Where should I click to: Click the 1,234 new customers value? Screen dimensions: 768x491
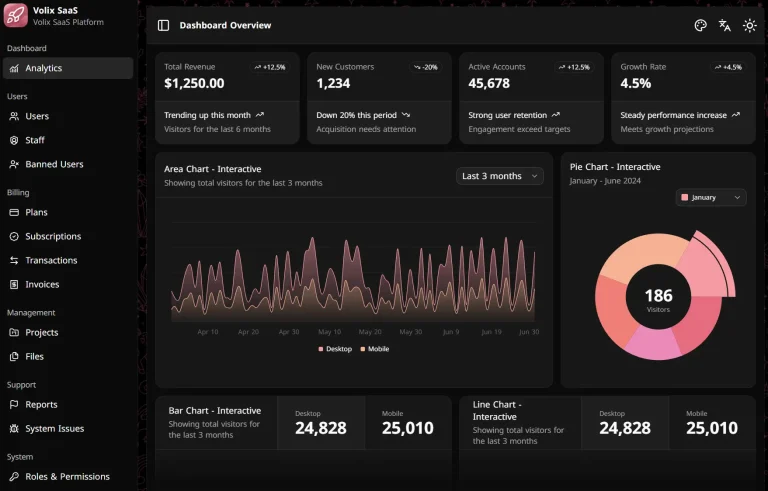click(x=333, y=84)
